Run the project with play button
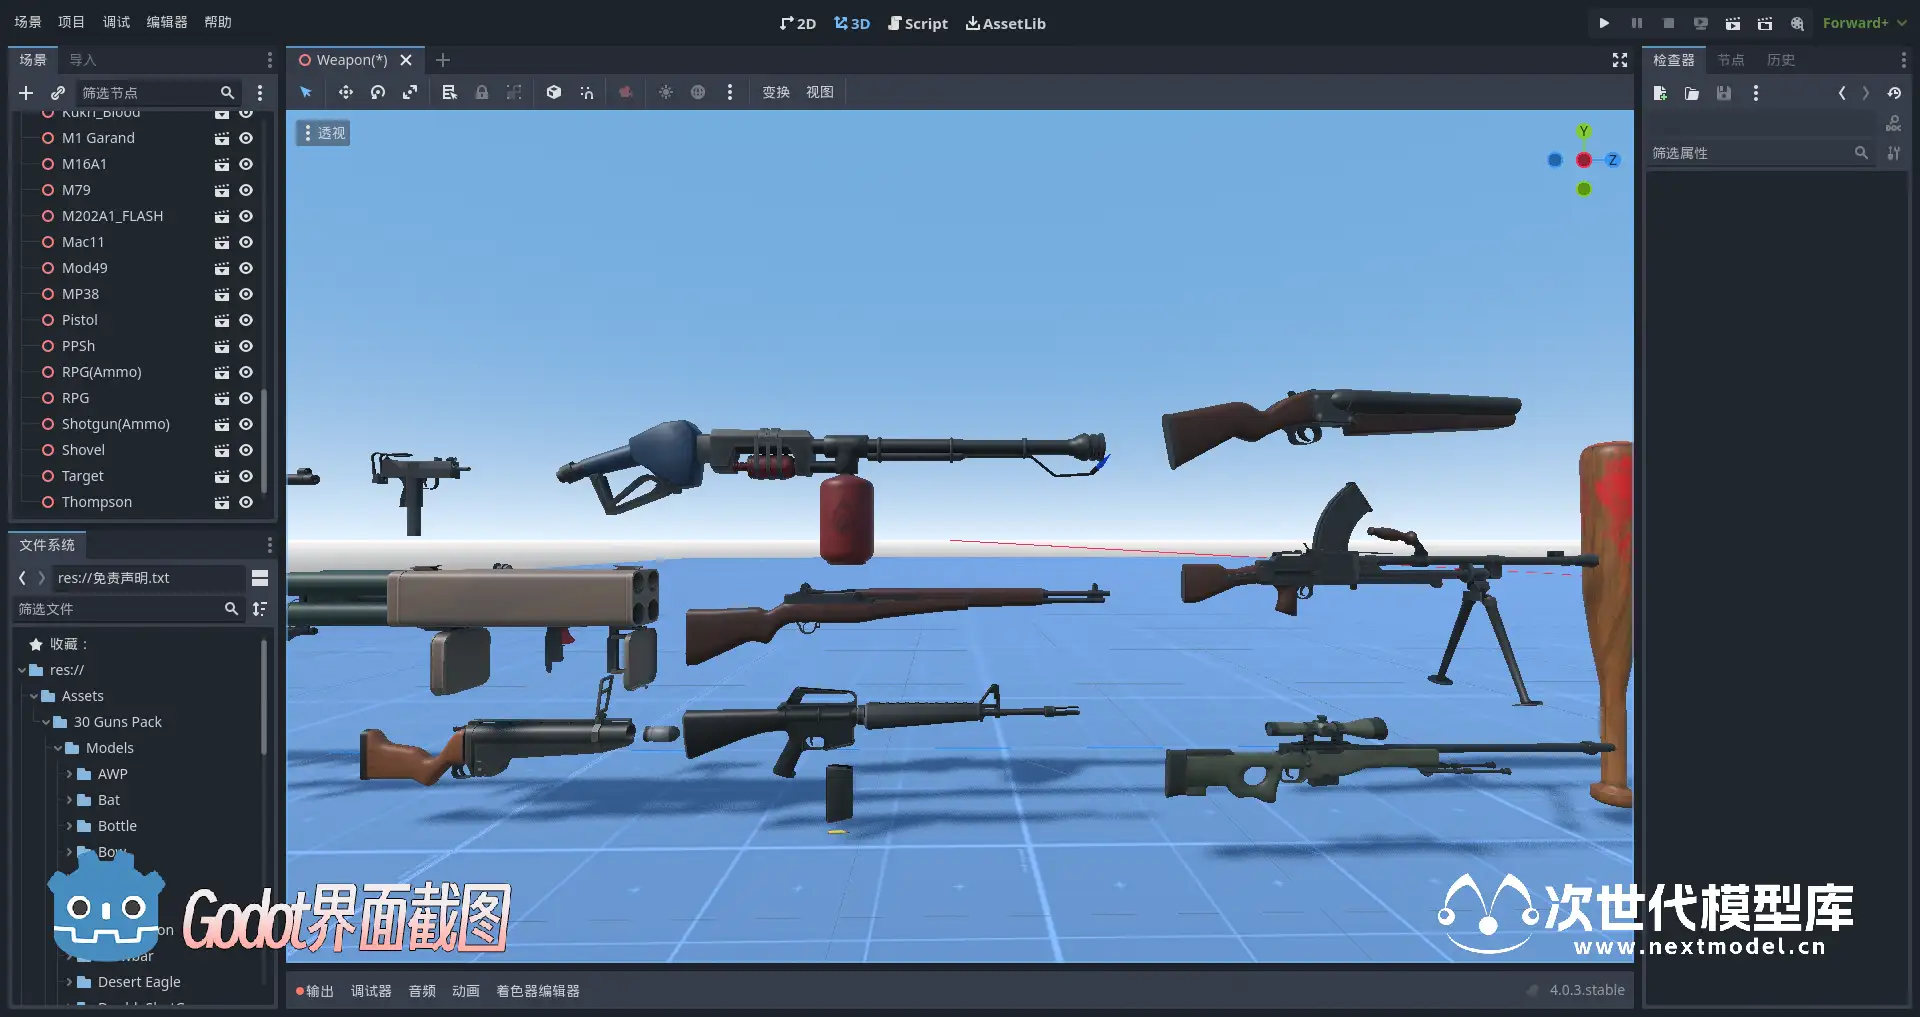The width and height of the screenshot is (1920, 1017). coord(1604,23)
